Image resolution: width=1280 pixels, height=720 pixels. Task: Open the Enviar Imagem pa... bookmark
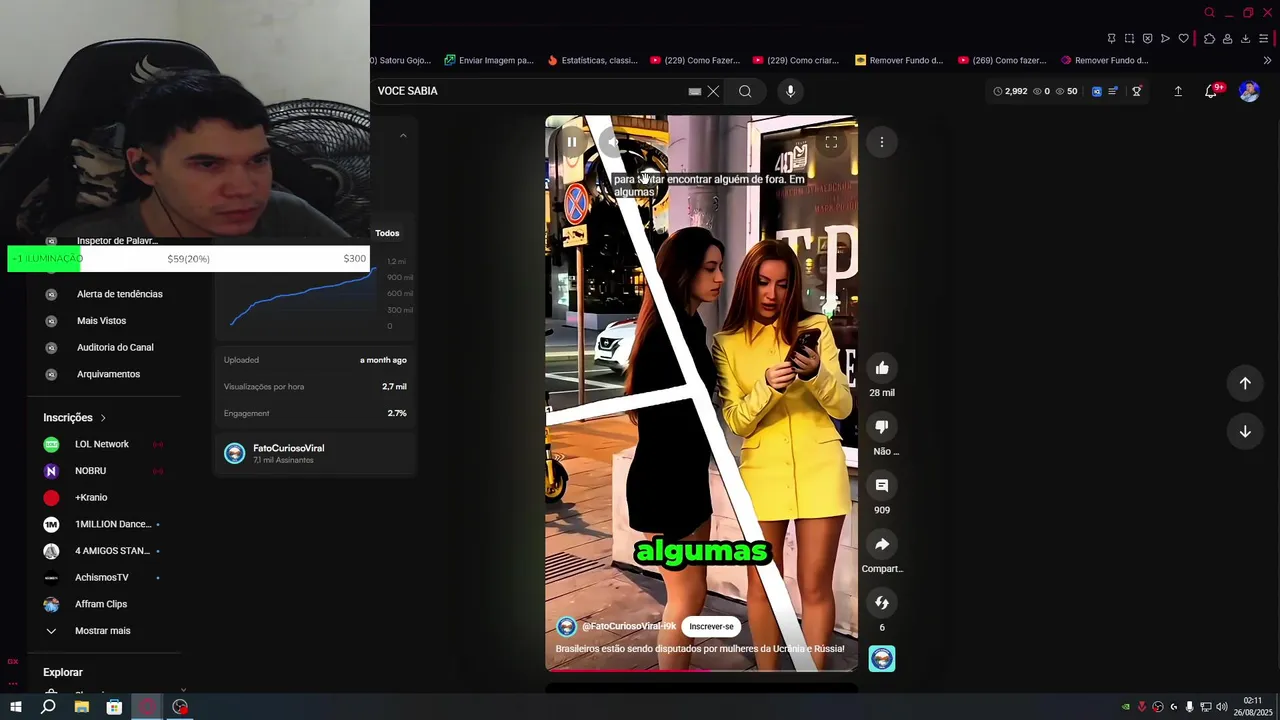pos(490,60)
